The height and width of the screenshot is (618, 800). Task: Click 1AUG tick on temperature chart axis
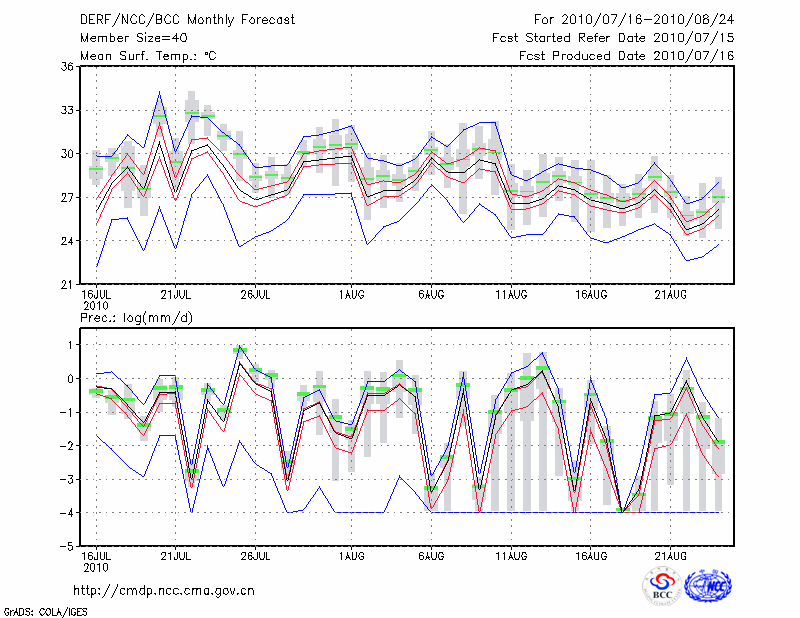pyautogui.click(x=351, y=295)
